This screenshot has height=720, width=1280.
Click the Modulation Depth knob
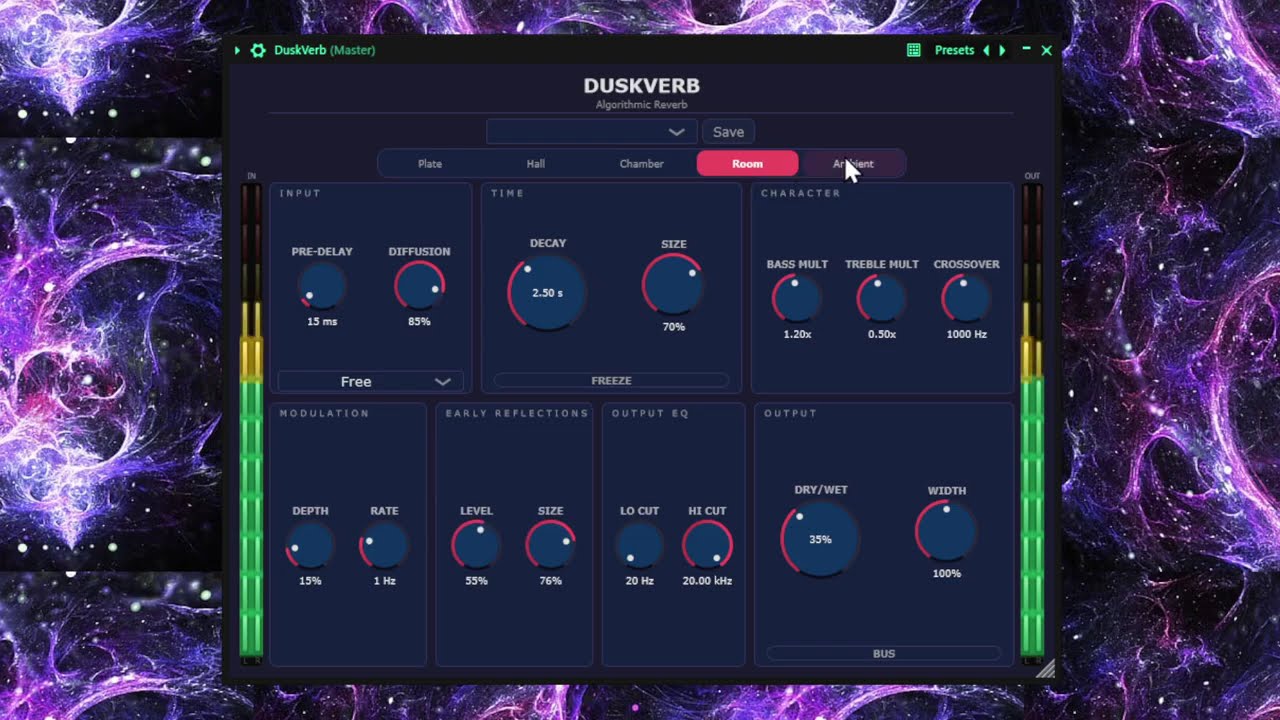[x=310, y=546]
